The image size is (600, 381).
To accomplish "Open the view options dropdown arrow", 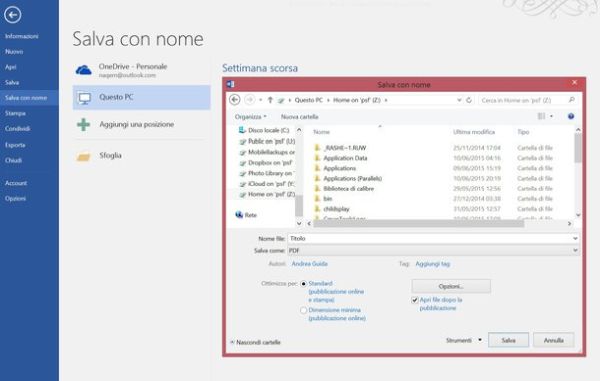I will (551, 116).
